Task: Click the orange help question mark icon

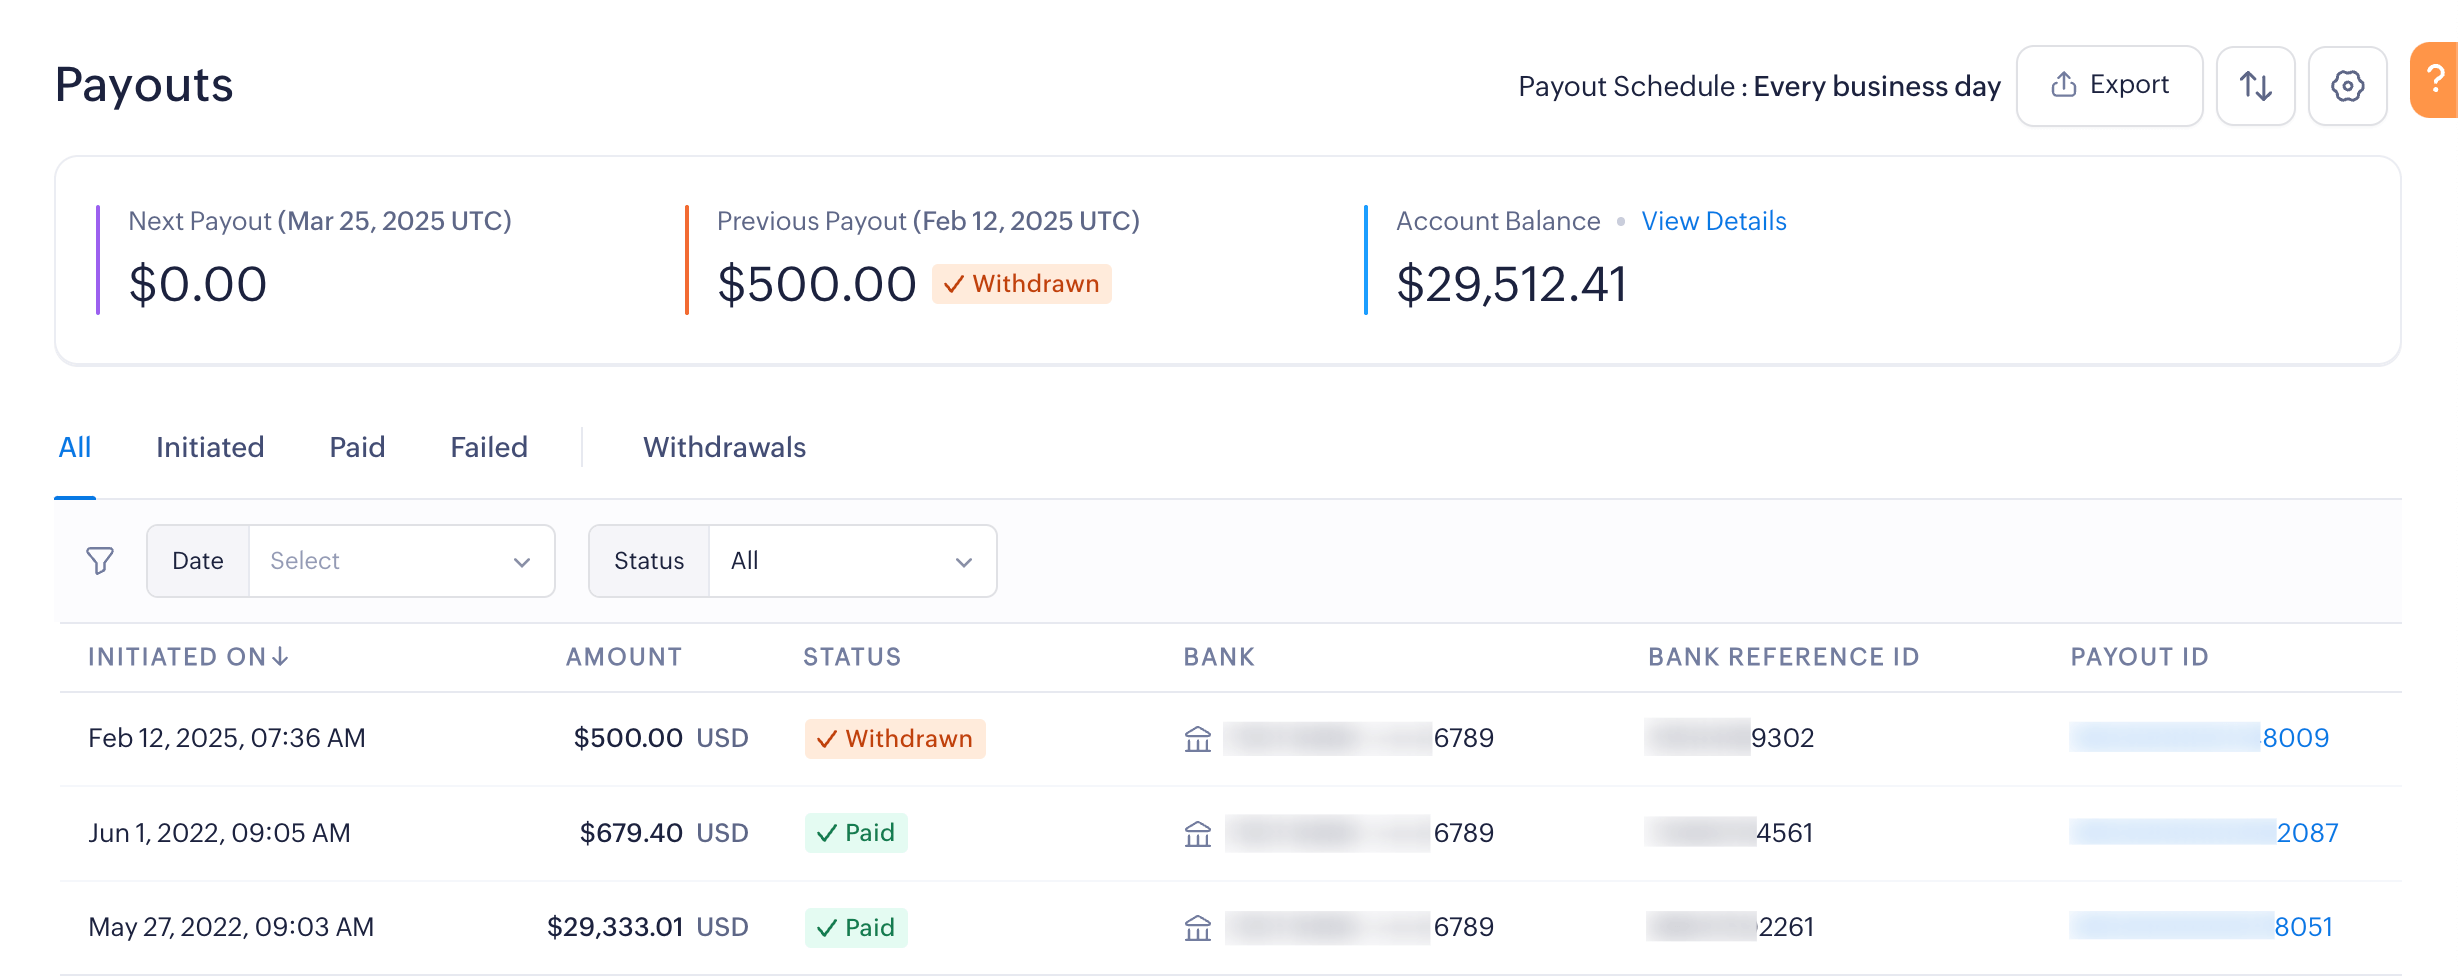Action: pyautogui.click(x=2436, y=80)
